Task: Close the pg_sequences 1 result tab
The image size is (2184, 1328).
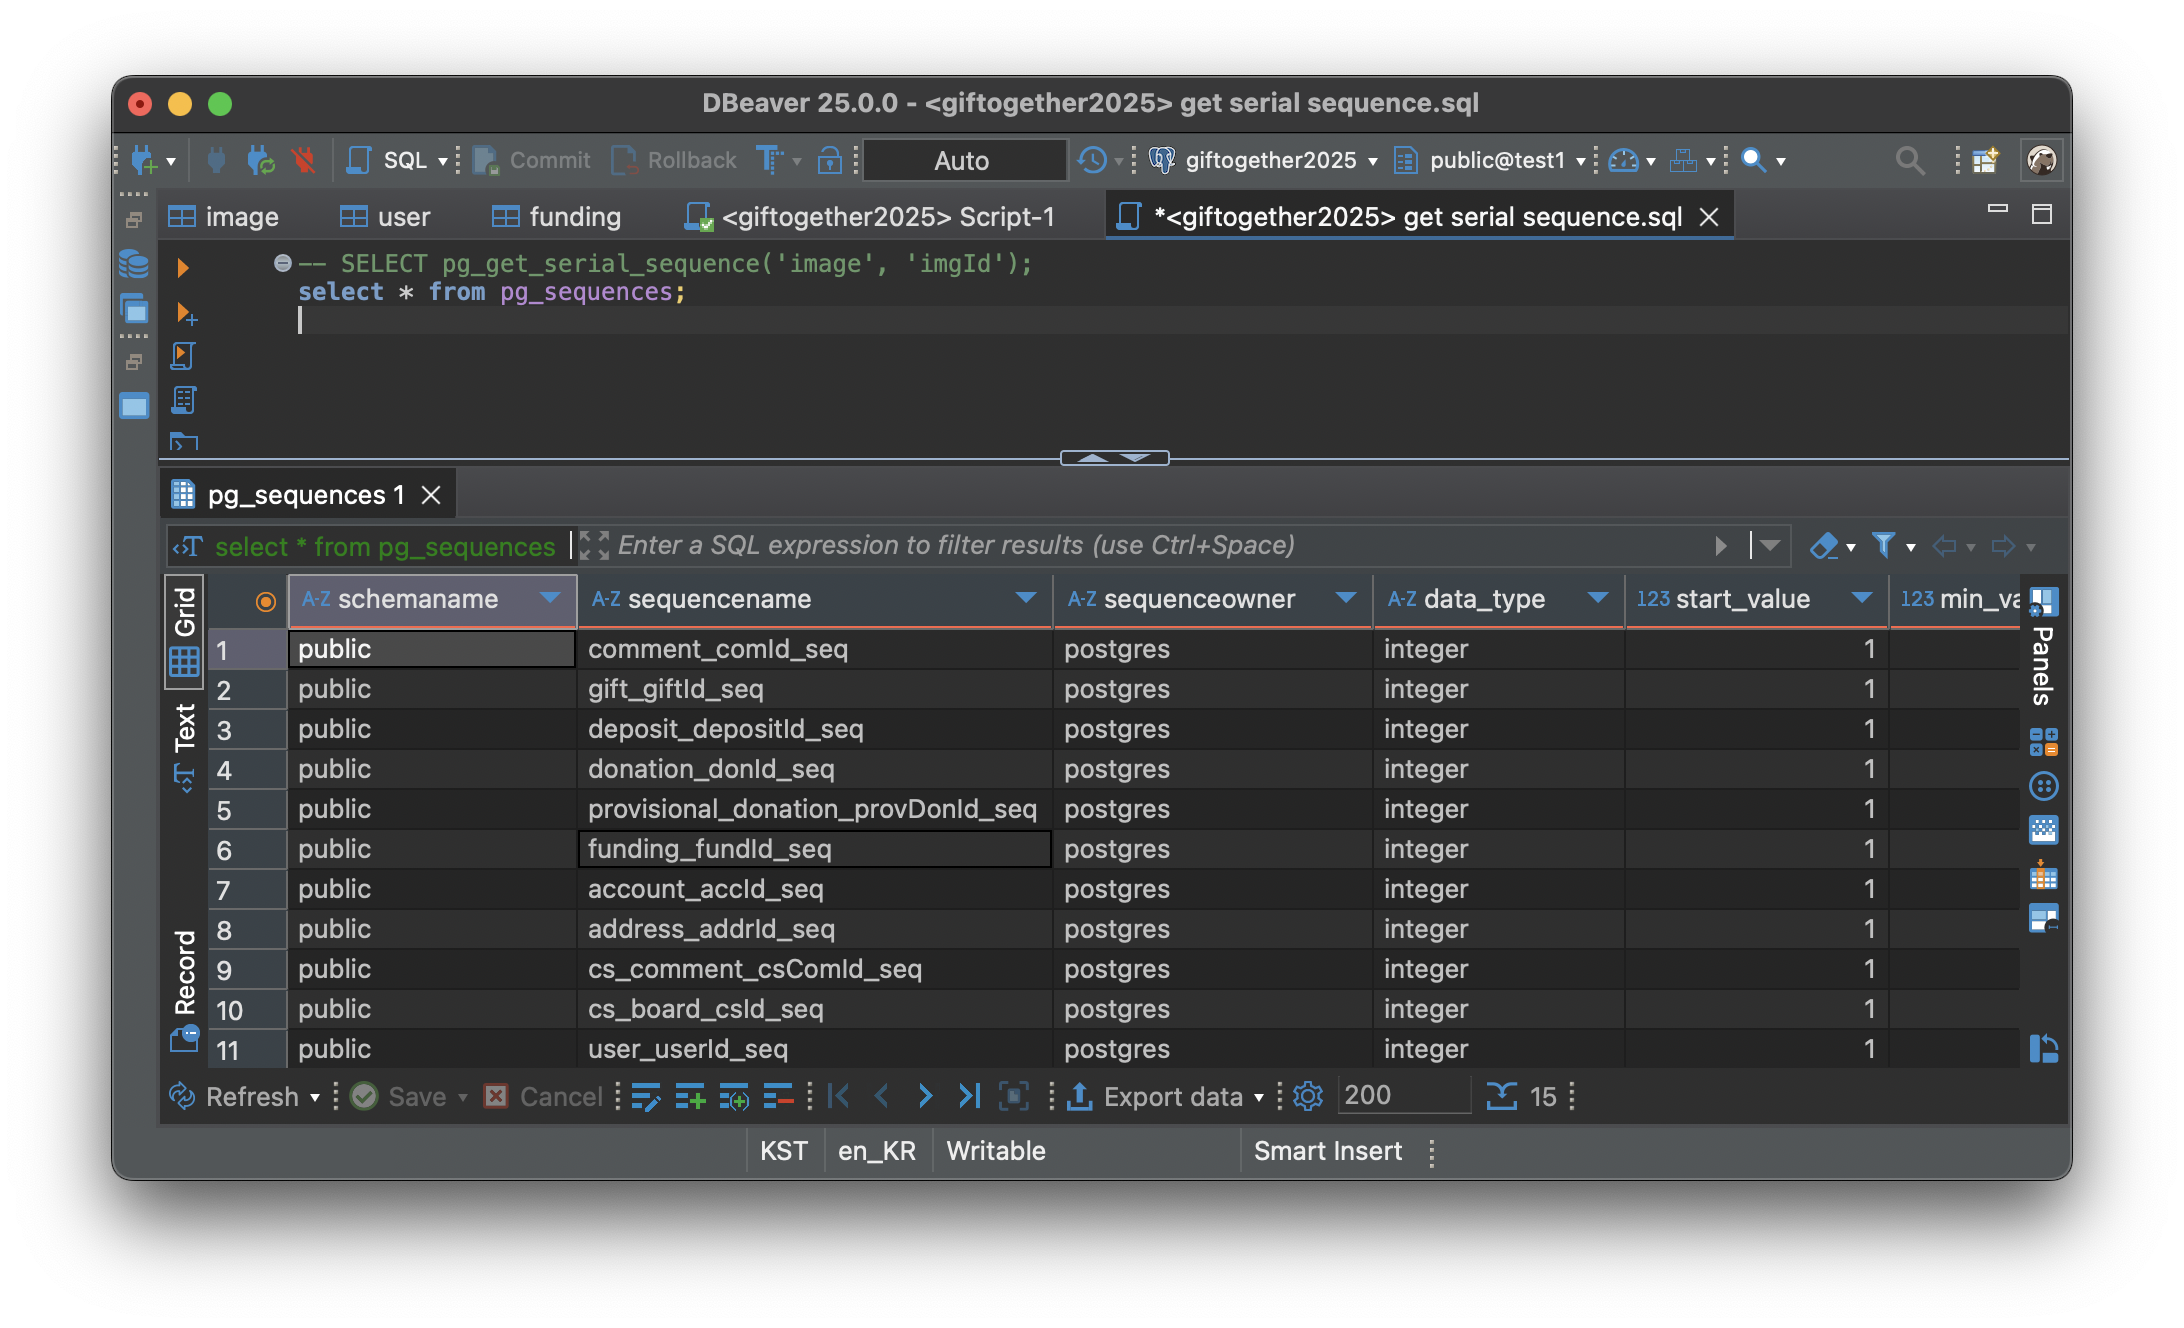Action: (431, 495)
